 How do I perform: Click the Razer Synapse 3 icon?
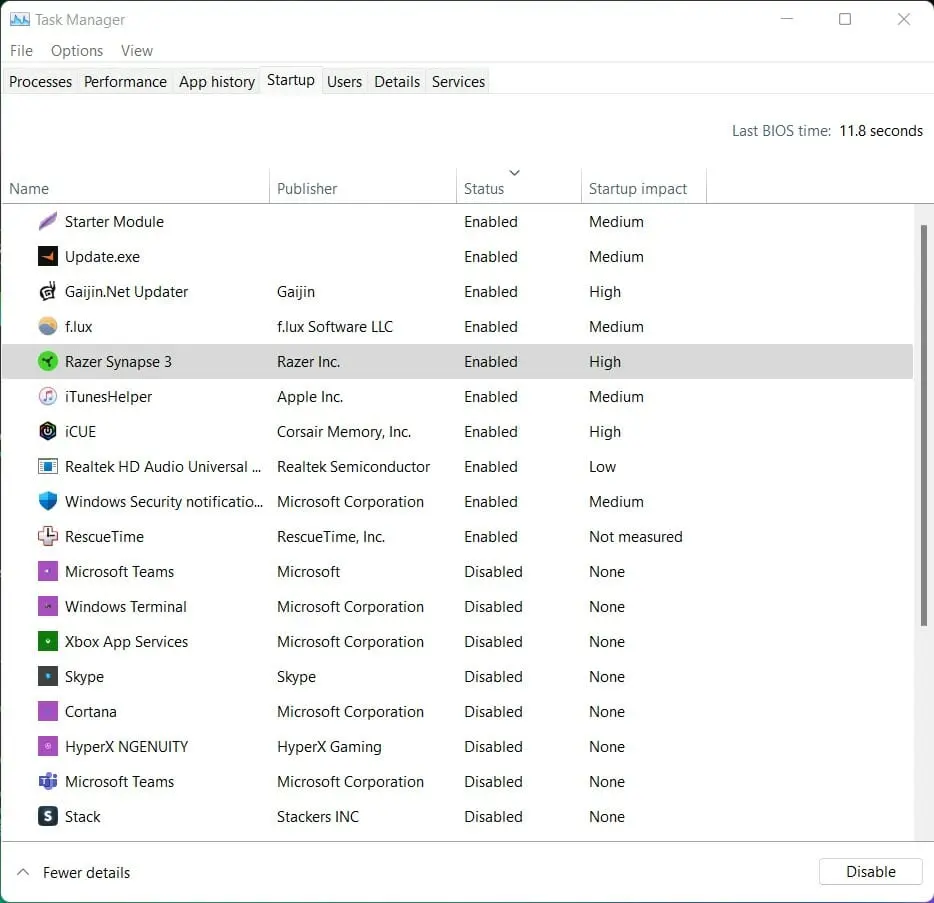pos(48,361)
